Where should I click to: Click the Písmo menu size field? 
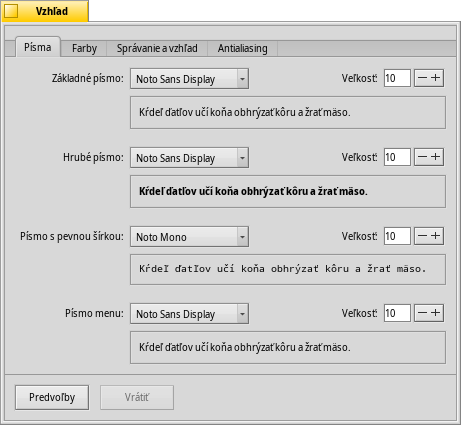click(x=397, y=313)
